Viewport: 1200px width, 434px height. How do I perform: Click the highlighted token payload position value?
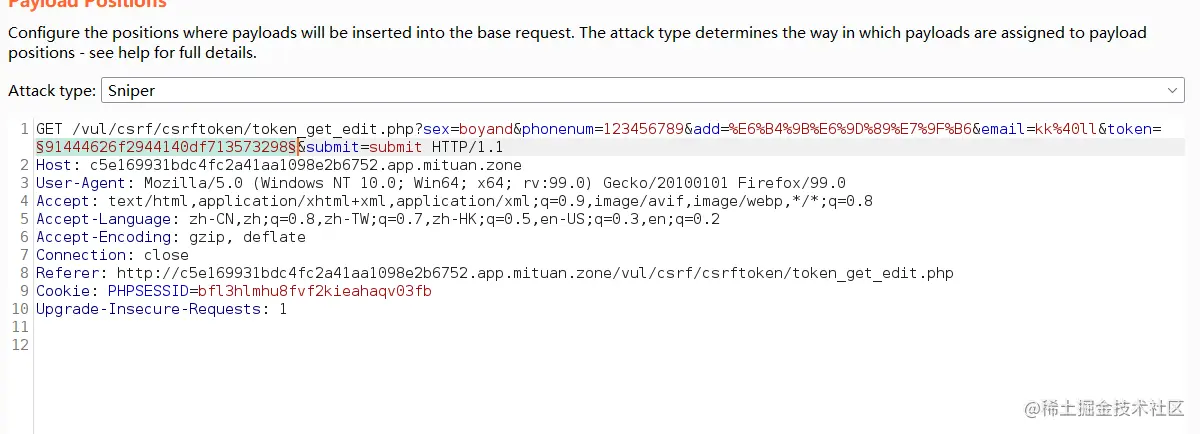pos(165,147)
